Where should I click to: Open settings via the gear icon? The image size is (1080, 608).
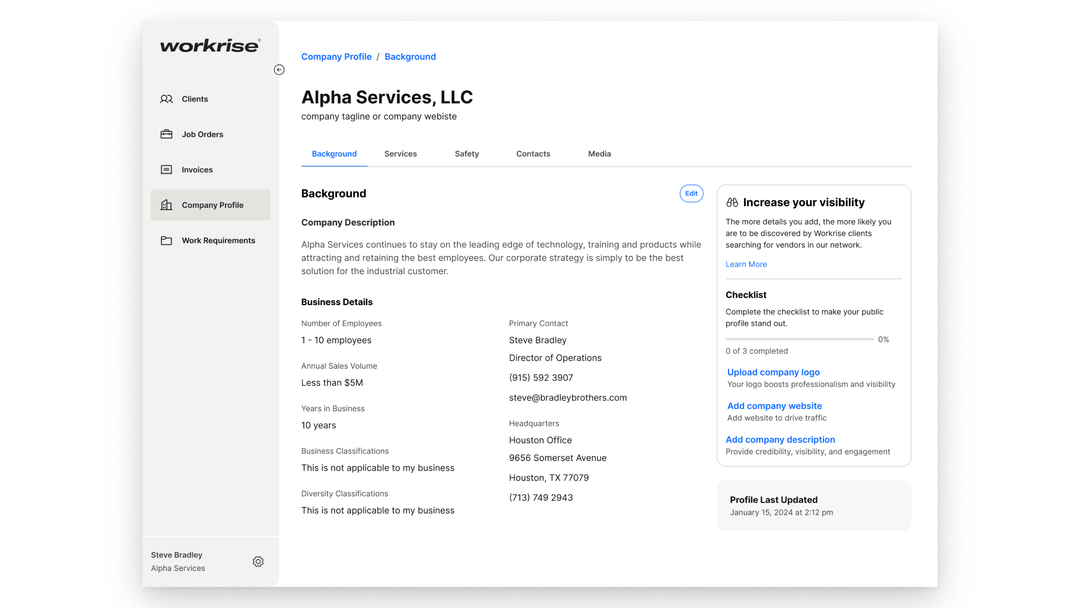258,562
